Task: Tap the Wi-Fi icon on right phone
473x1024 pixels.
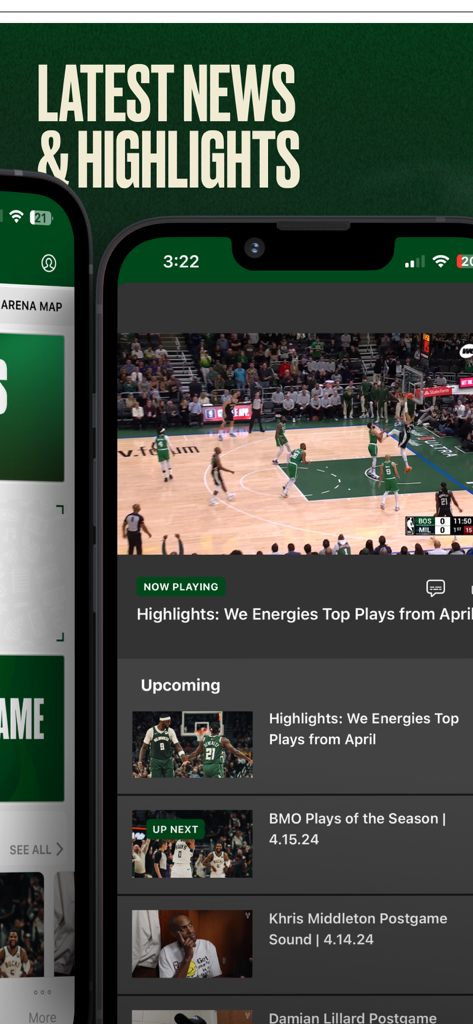Action: [441, 261]
